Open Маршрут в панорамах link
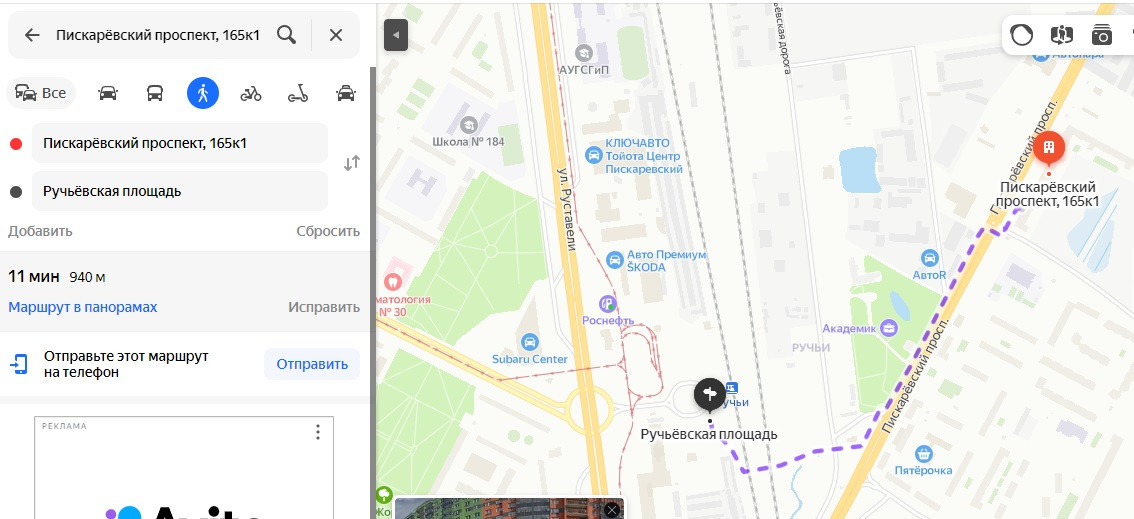The height and width of the screenshot is (519, 1134). pyautogui.click(x=82, y=307)
